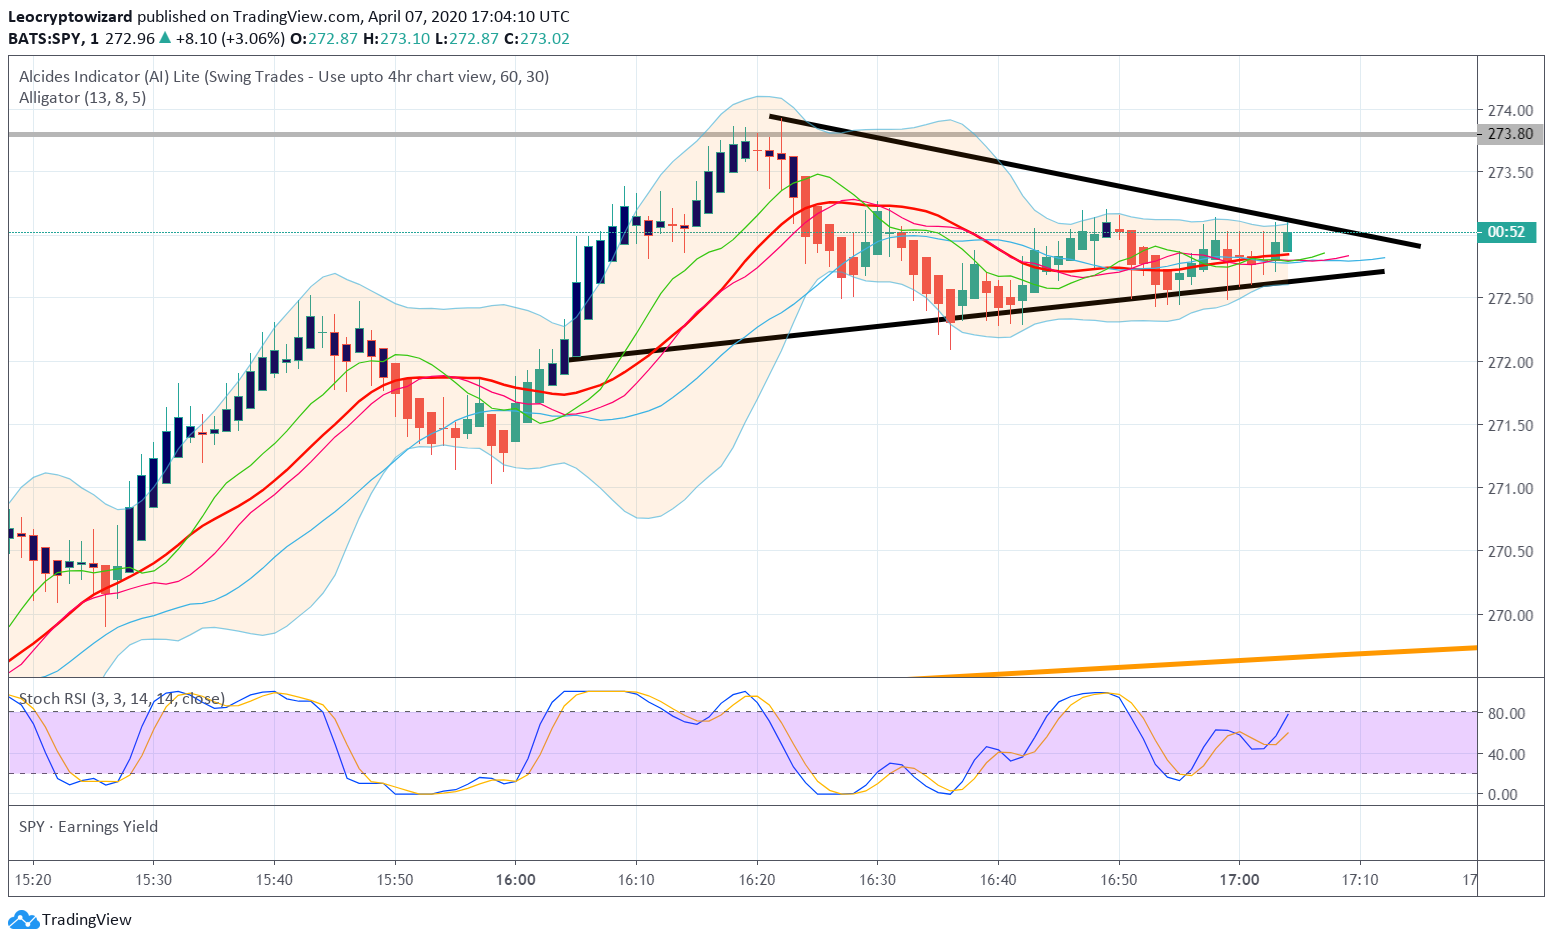Click the high value H:273.10
Viewport: 1553px width, 943px height.
(x=396, y=38)
